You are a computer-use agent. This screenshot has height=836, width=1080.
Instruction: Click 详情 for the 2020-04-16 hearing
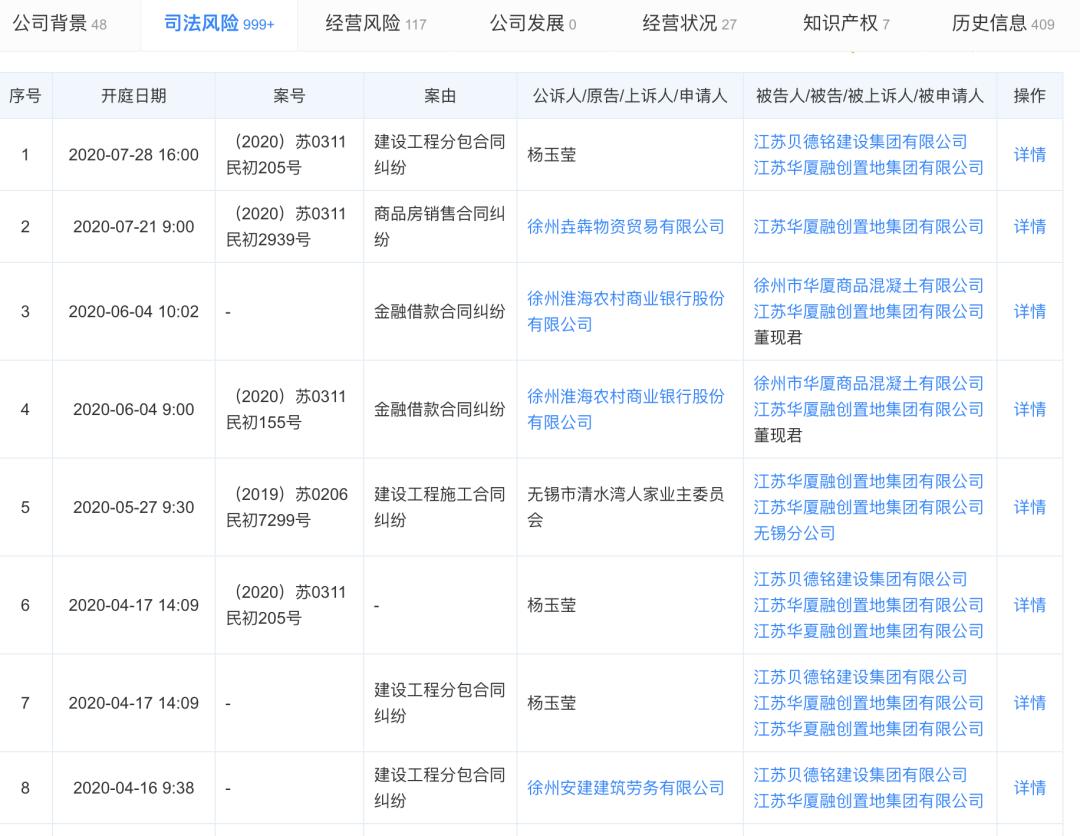(1030, 788)
